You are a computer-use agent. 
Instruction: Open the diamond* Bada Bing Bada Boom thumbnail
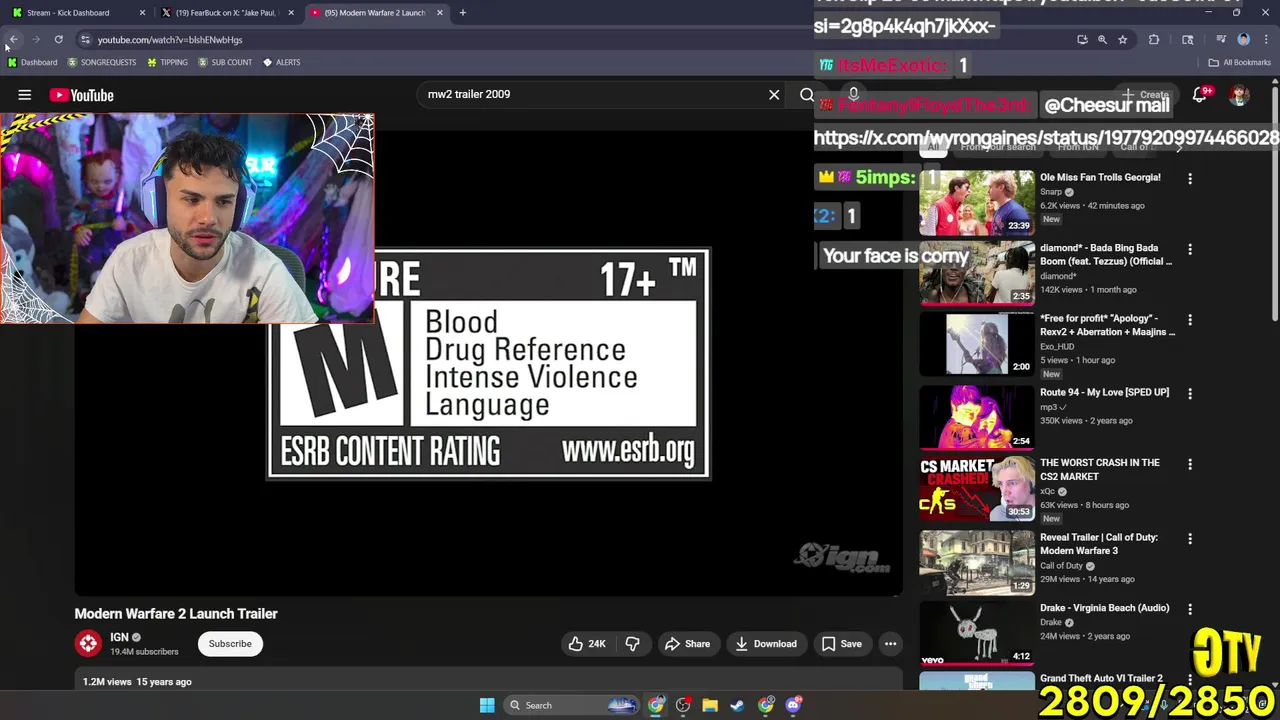pos(977,273)
